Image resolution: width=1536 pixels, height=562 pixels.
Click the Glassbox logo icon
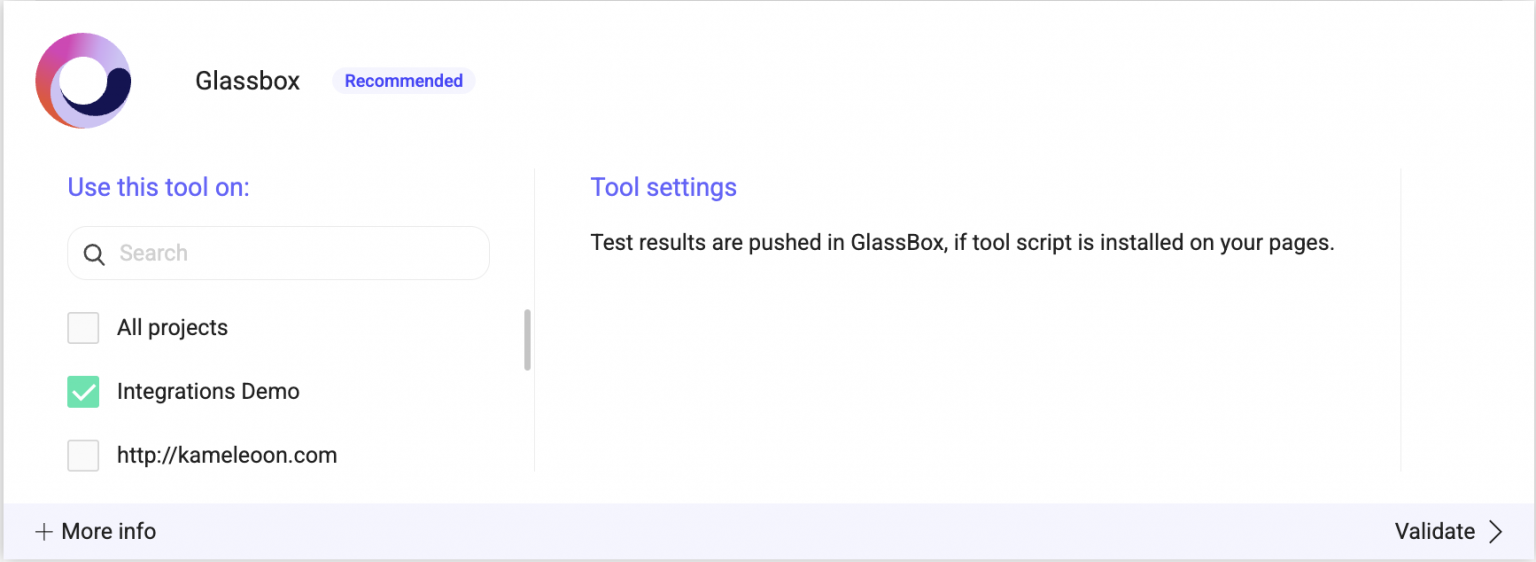(83, 81)
